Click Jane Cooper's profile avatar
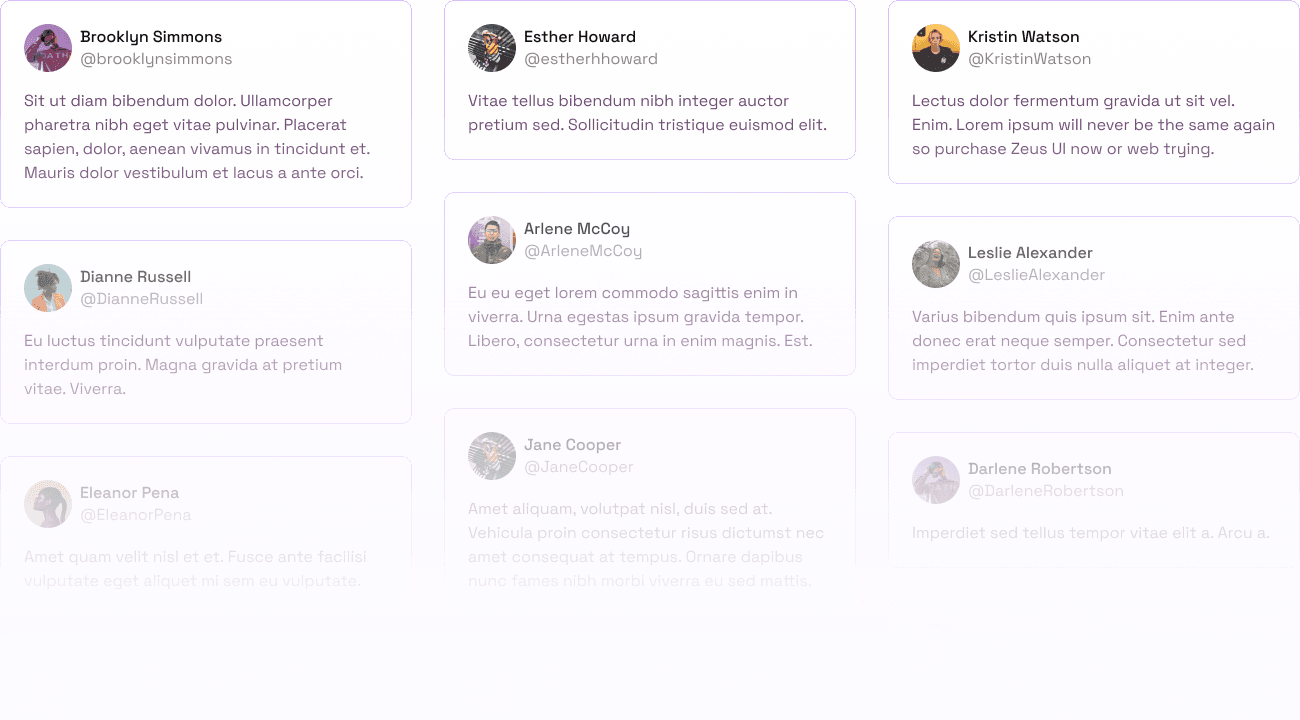The image size is (1300, 720). tap(492, 456)
